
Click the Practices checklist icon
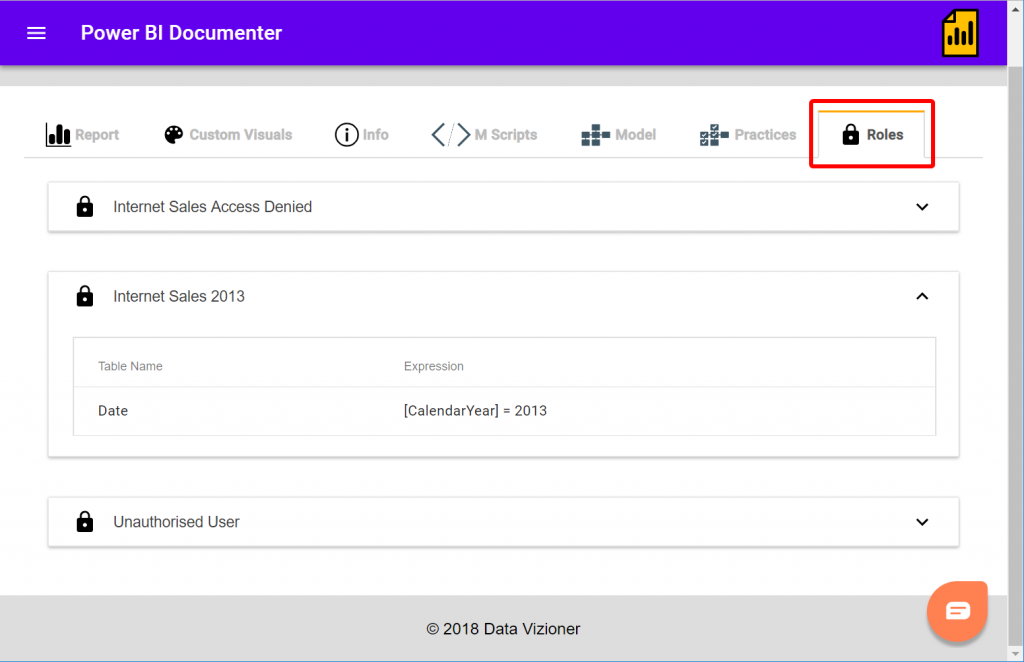(714, 135)
